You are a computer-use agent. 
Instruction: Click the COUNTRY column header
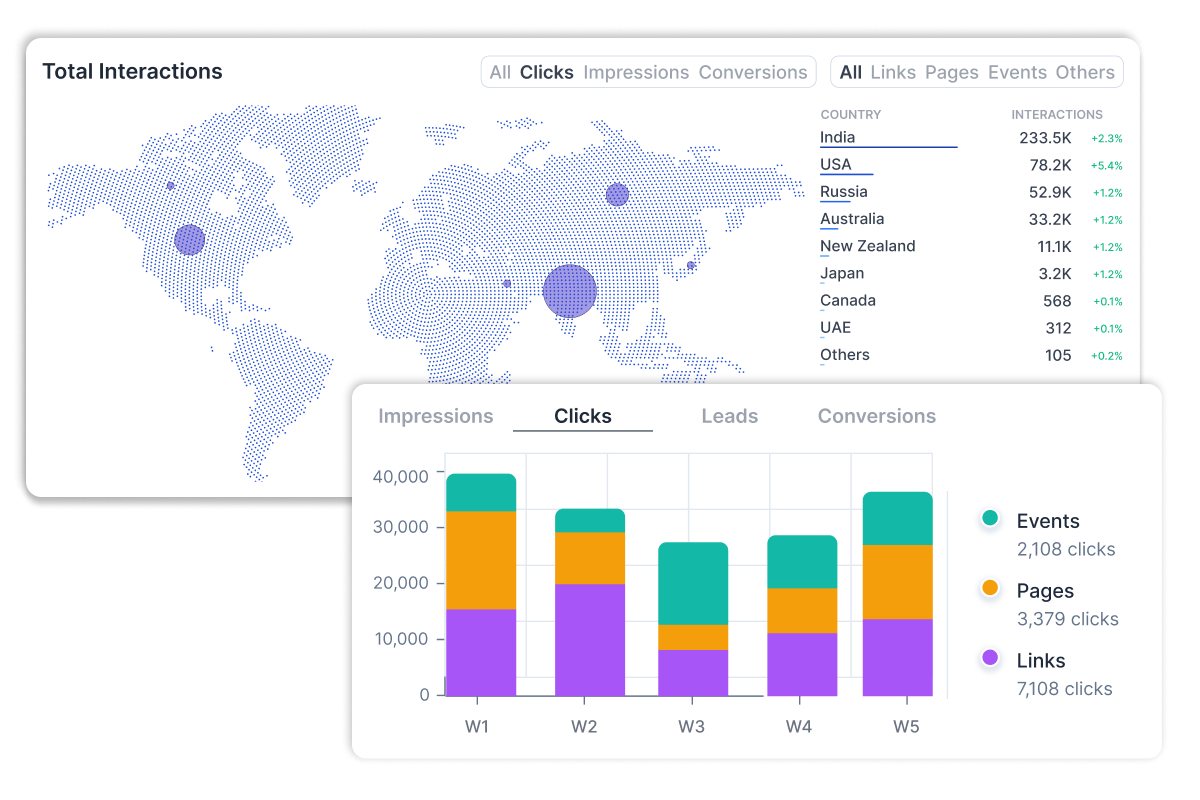coord(851,115)
